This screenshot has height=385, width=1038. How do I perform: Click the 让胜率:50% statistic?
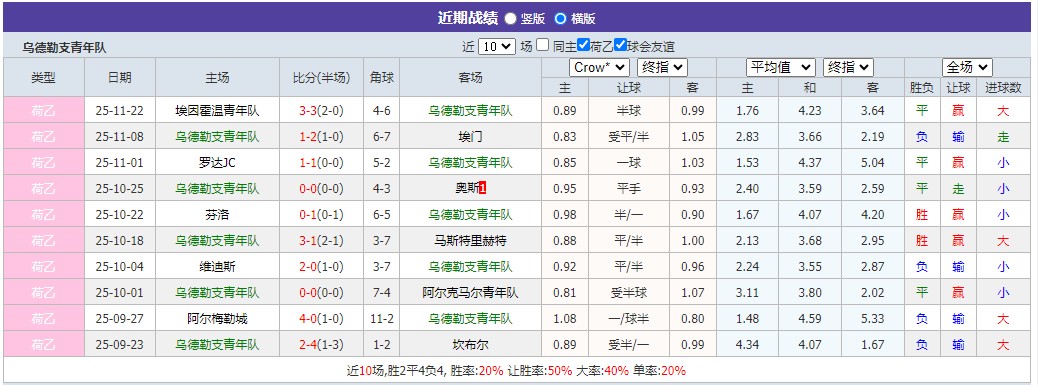pos(540,370)
